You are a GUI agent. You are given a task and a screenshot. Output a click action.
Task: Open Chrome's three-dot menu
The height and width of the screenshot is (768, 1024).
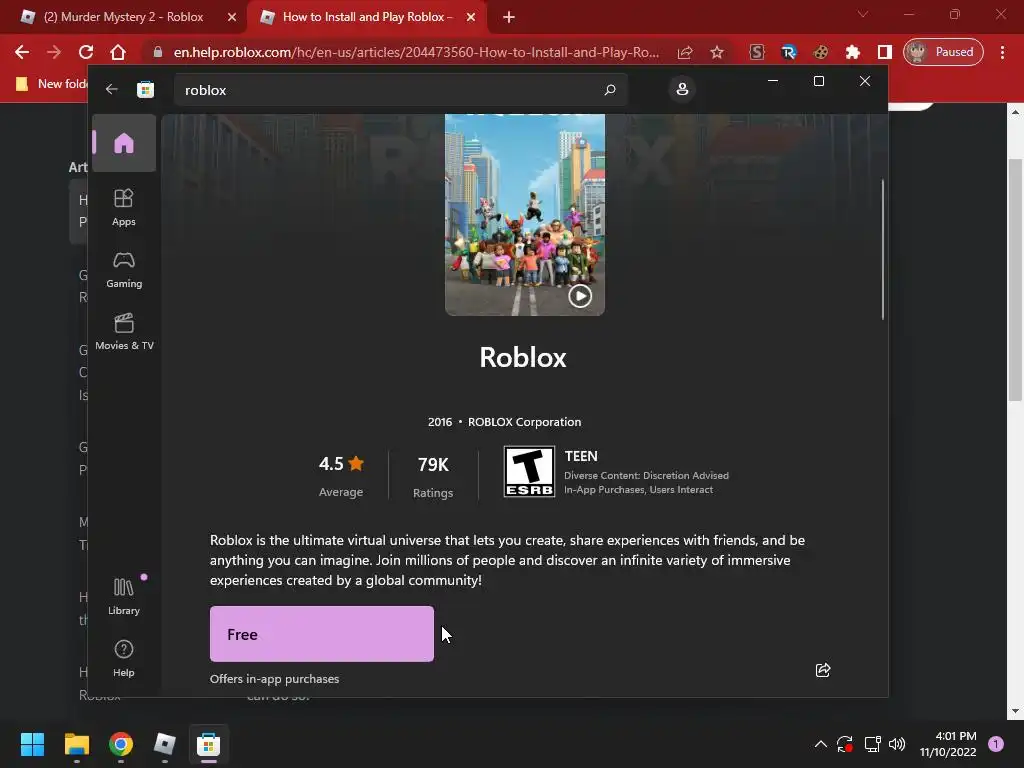click(x=1002, y=52)
